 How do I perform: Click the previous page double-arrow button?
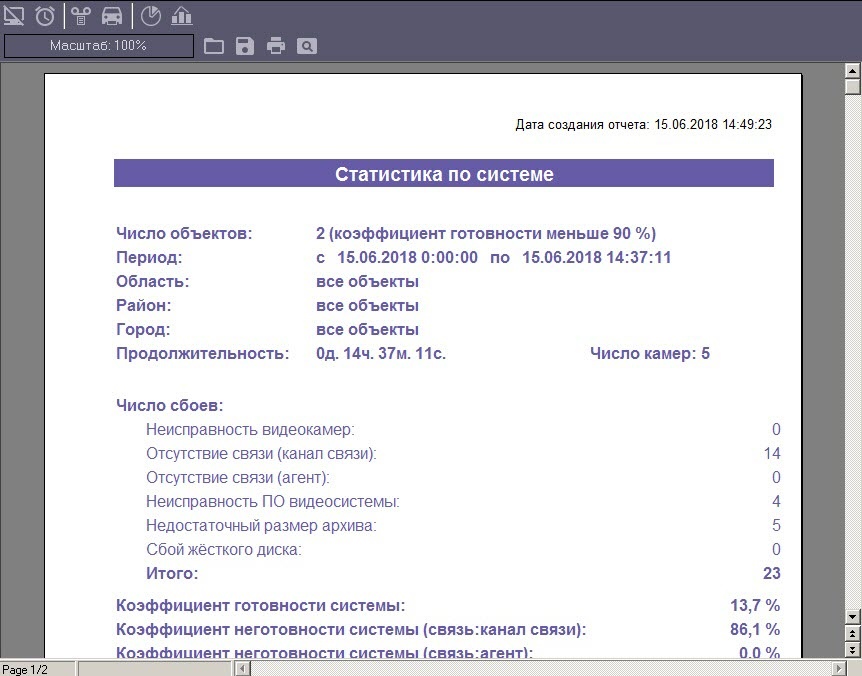[853, 634]
